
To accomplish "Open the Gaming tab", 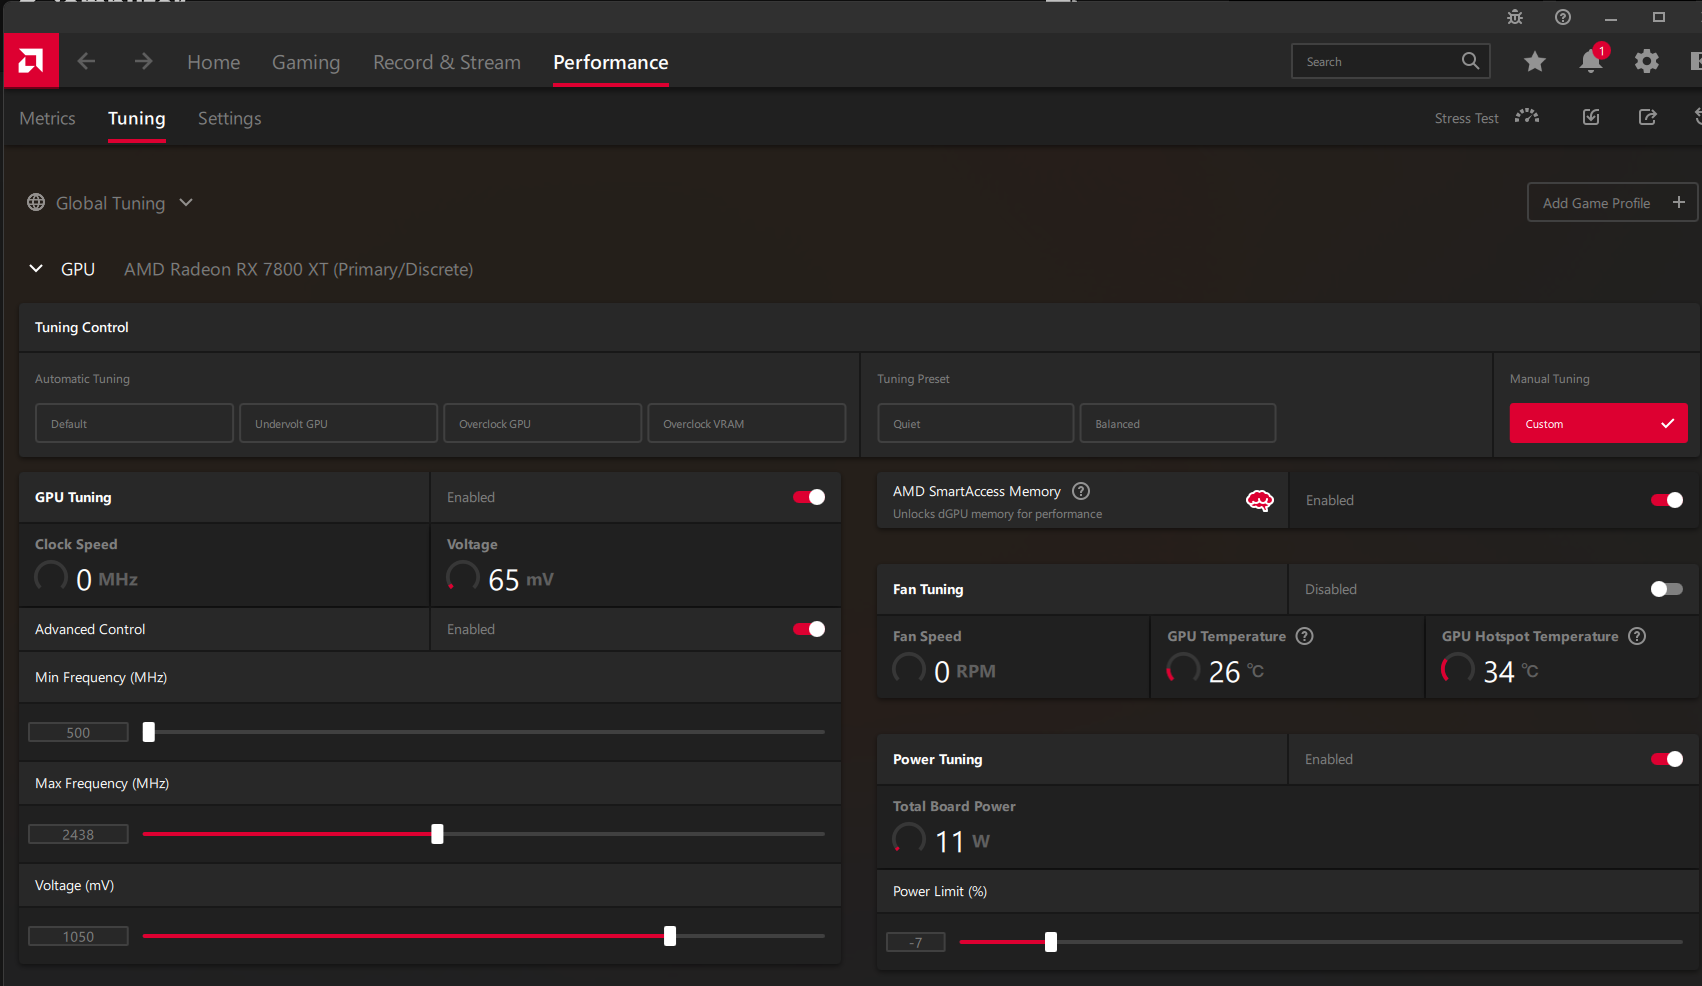I will click(x=306, y=62).
